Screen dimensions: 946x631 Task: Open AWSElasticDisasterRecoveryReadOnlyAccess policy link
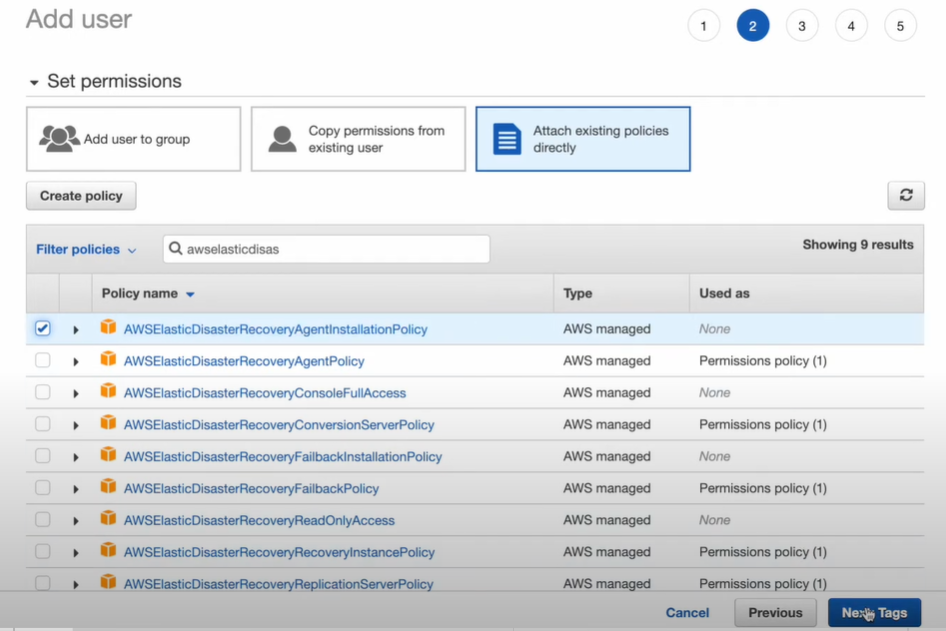259,521
